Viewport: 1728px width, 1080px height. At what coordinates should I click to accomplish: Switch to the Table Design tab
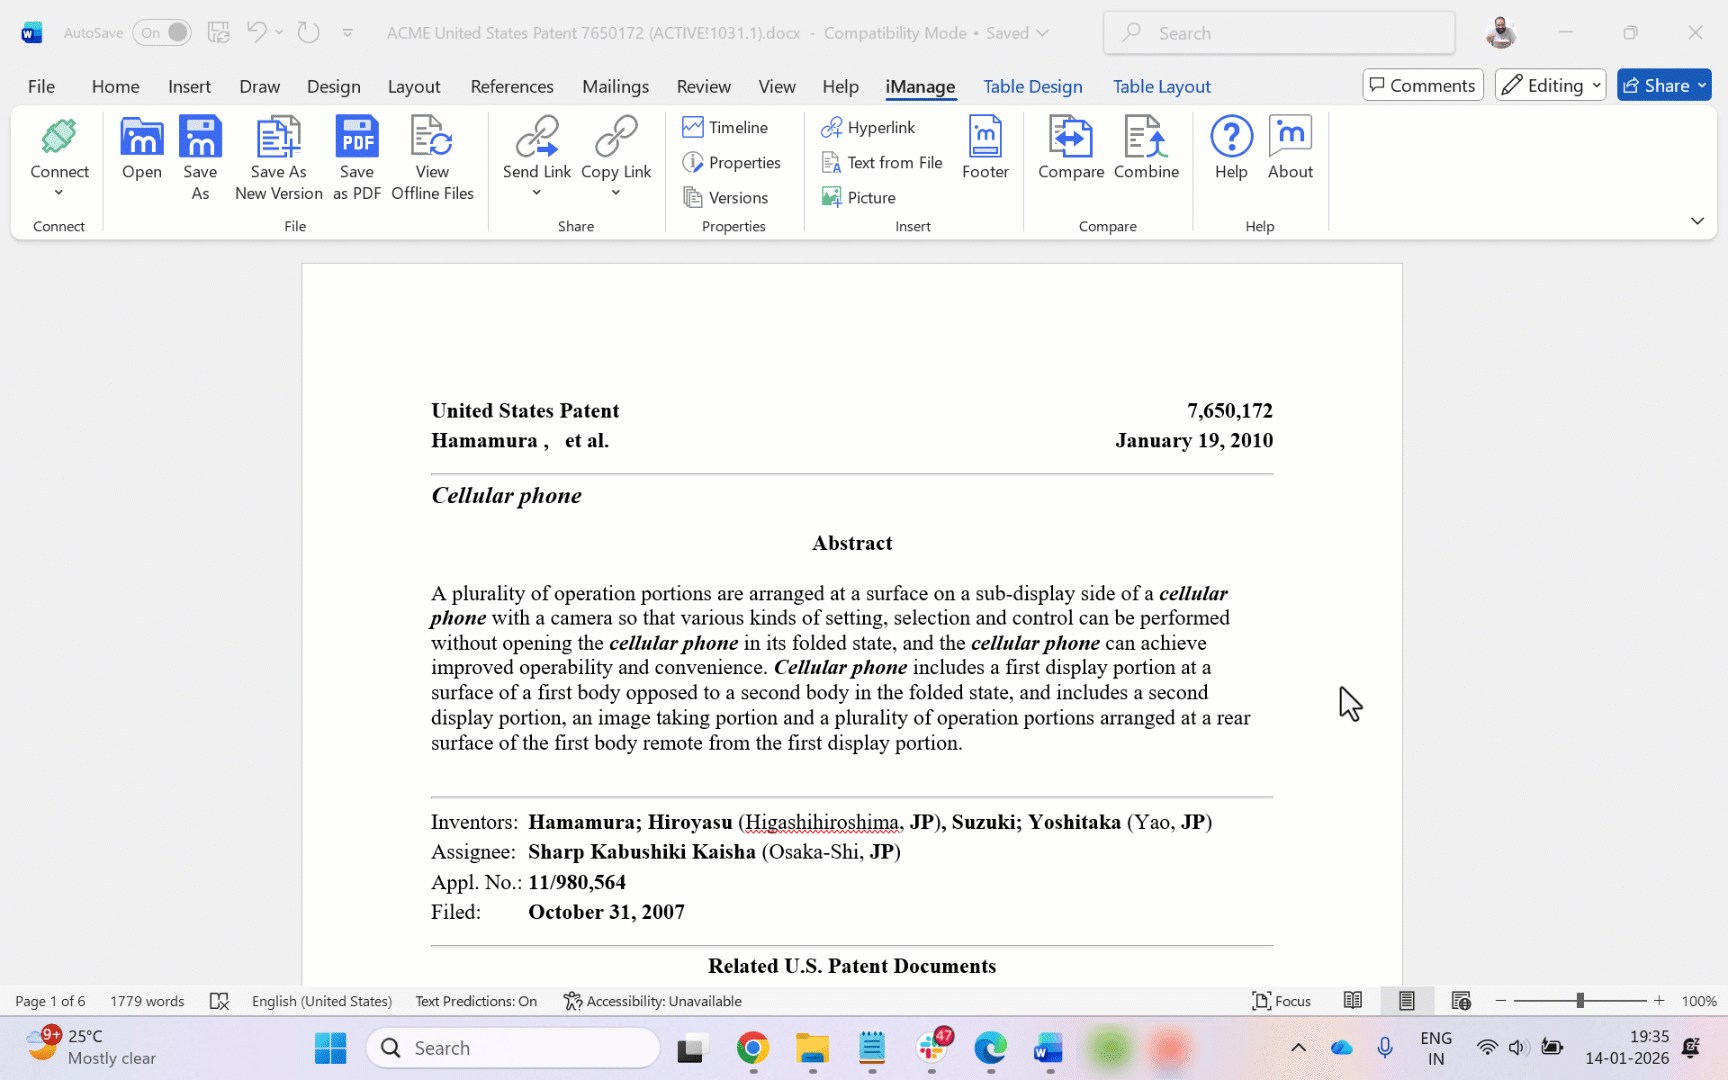[1032, 86]
